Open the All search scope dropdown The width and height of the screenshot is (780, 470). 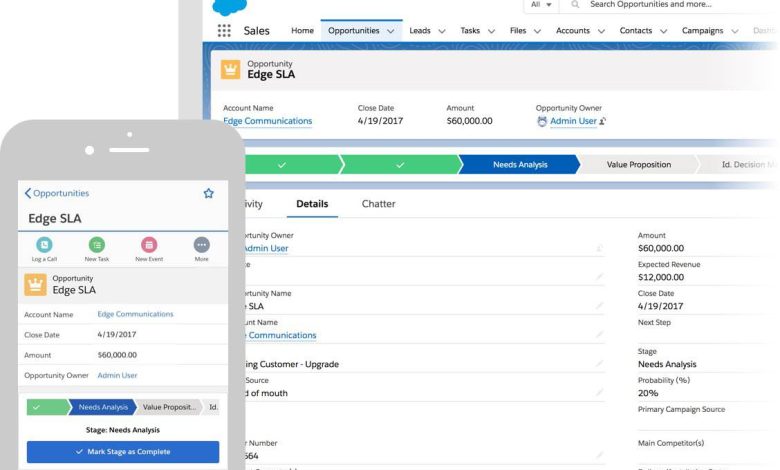click(542, 4)
